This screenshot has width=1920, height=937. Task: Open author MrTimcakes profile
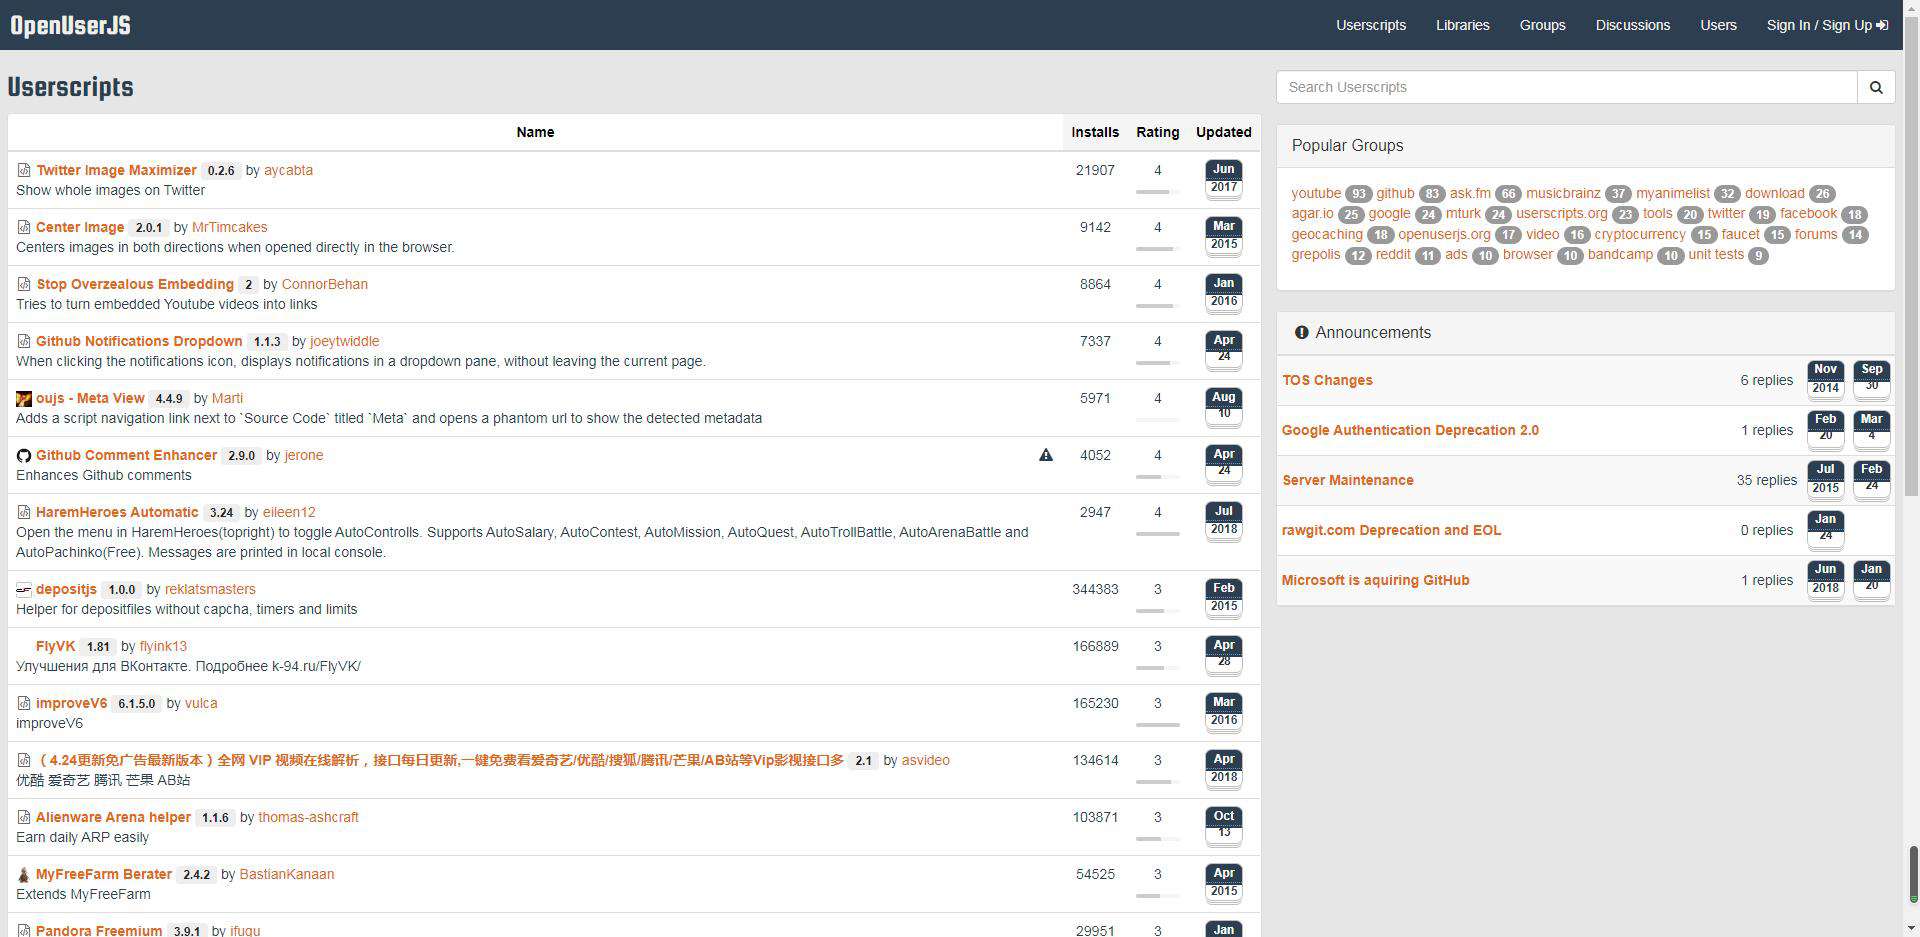(229, 227)
